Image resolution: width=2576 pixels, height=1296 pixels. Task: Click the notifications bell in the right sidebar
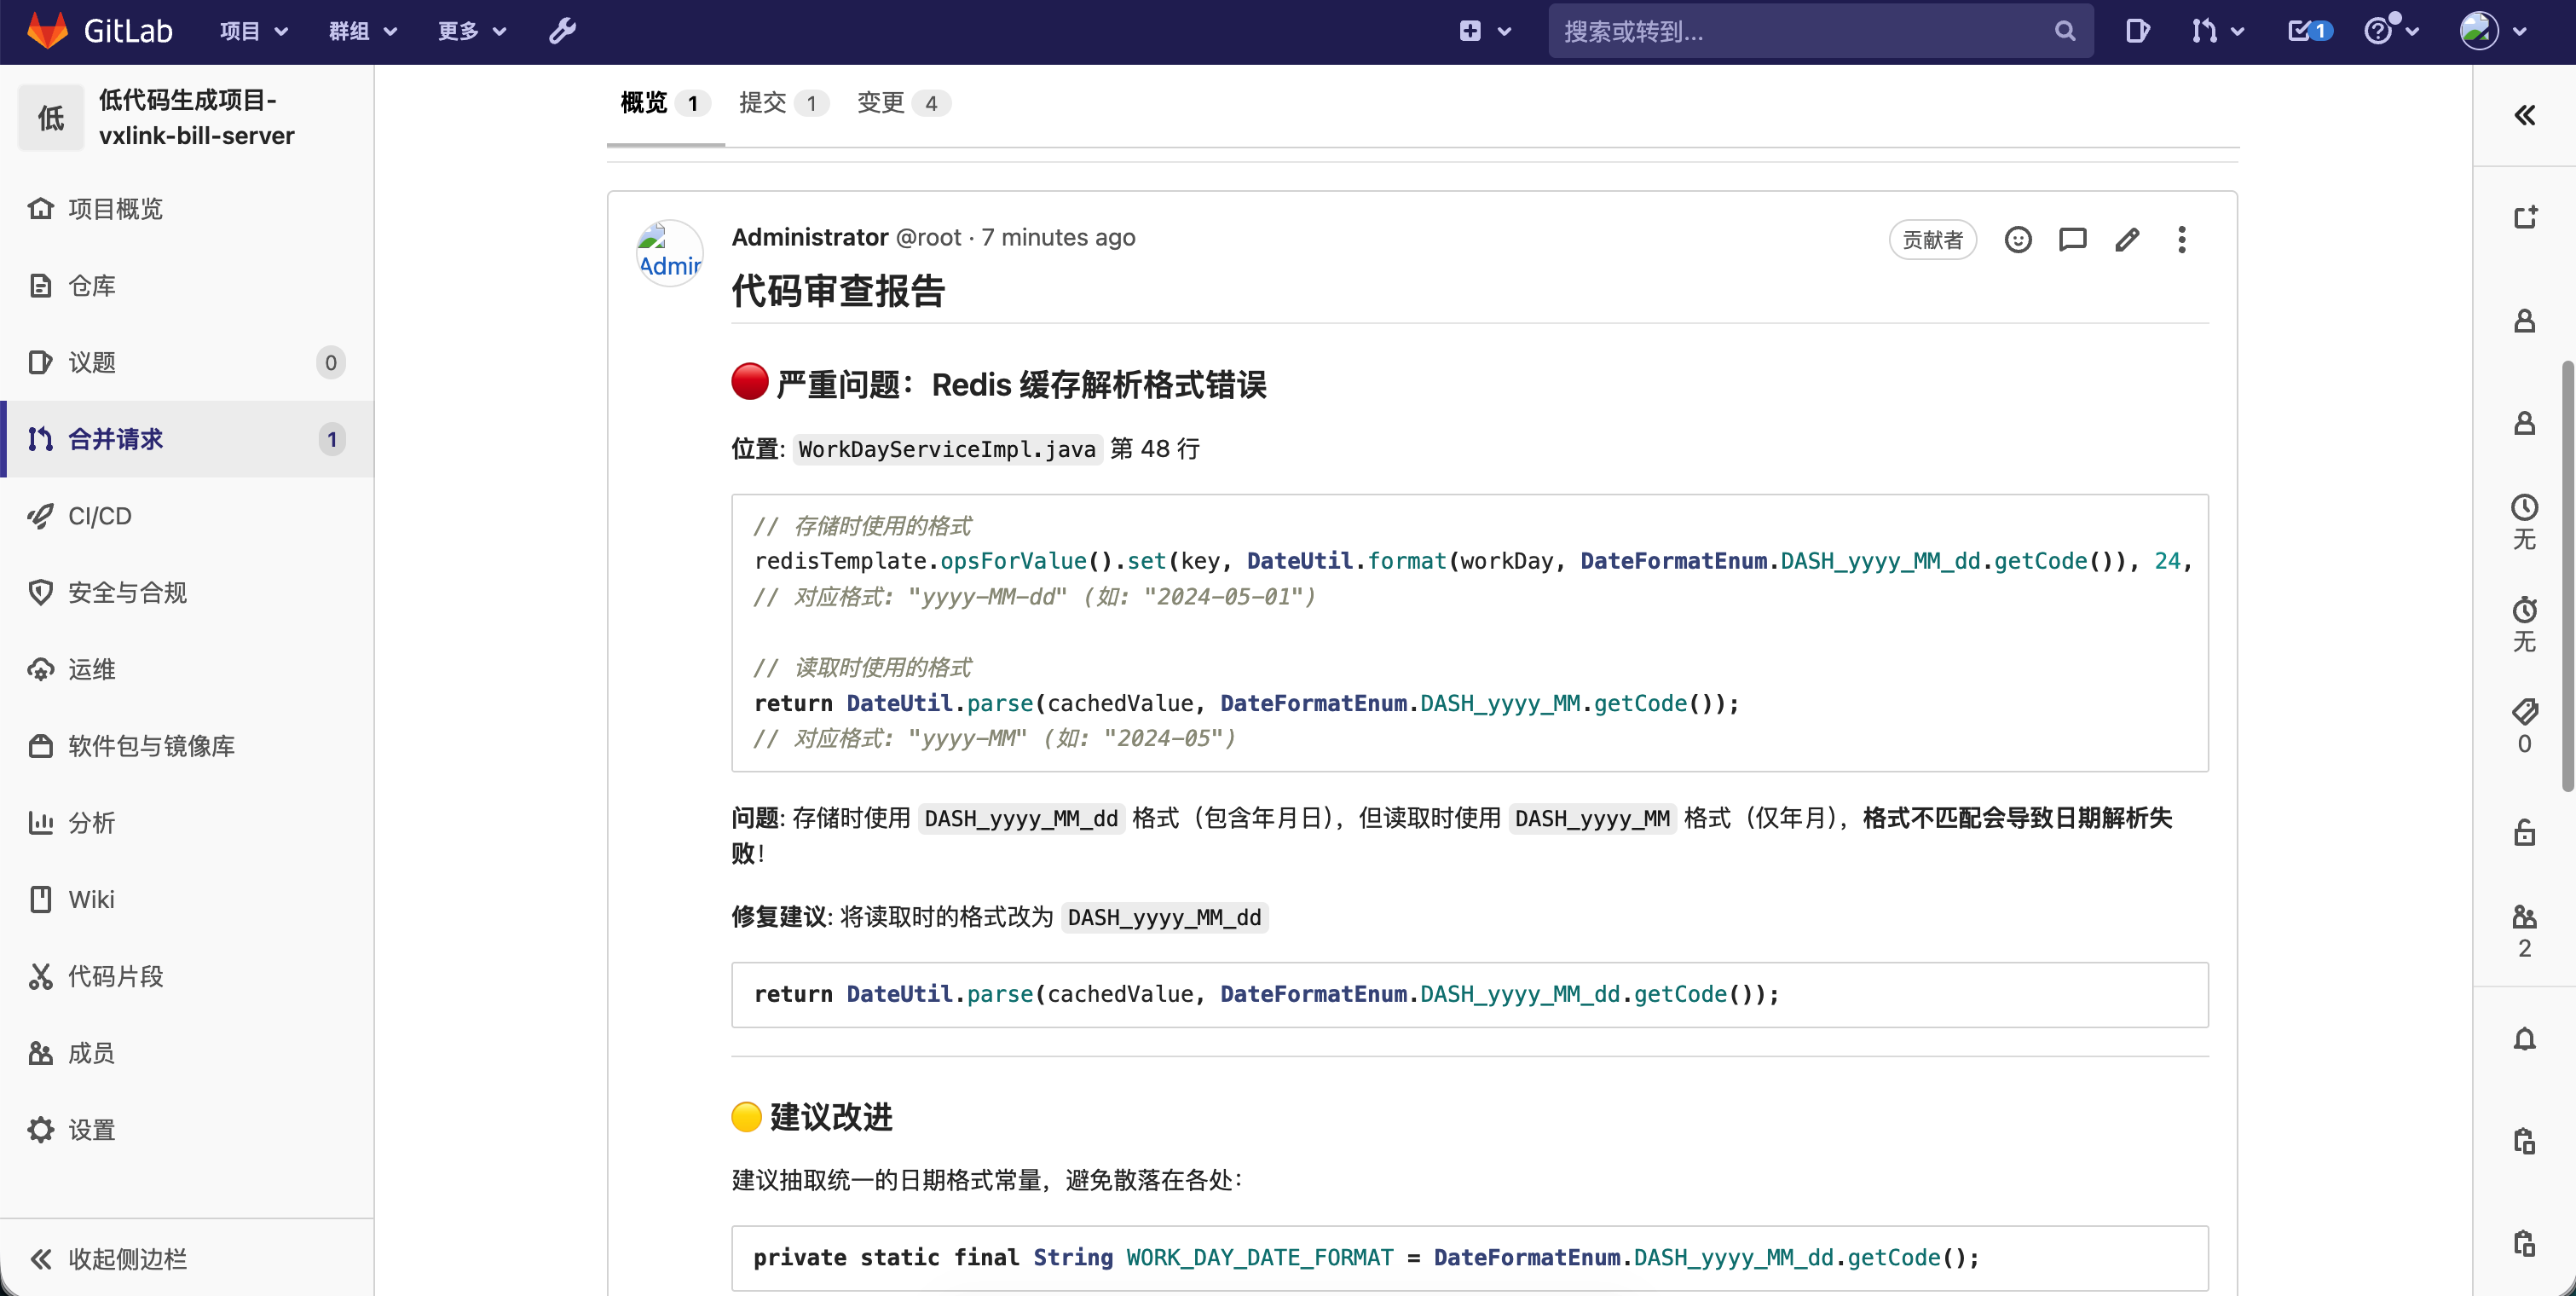(x=2524, y=1039)
